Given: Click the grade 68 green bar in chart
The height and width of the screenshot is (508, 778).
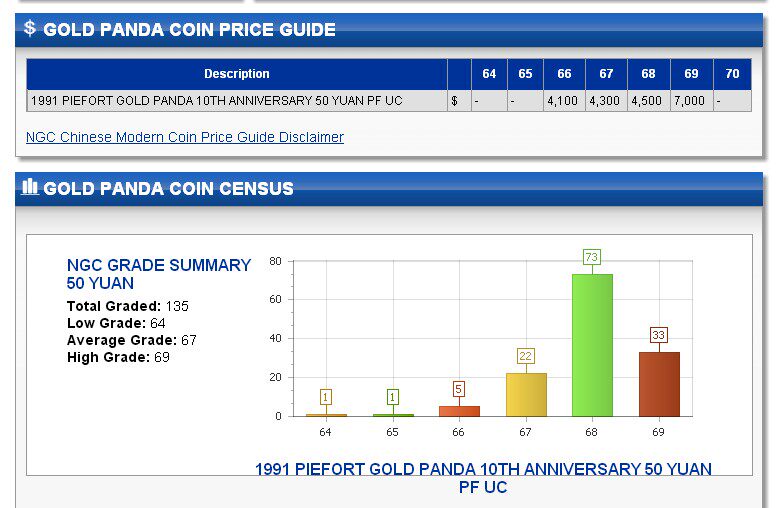Looking at the screenshot, I should coord(592,345).
